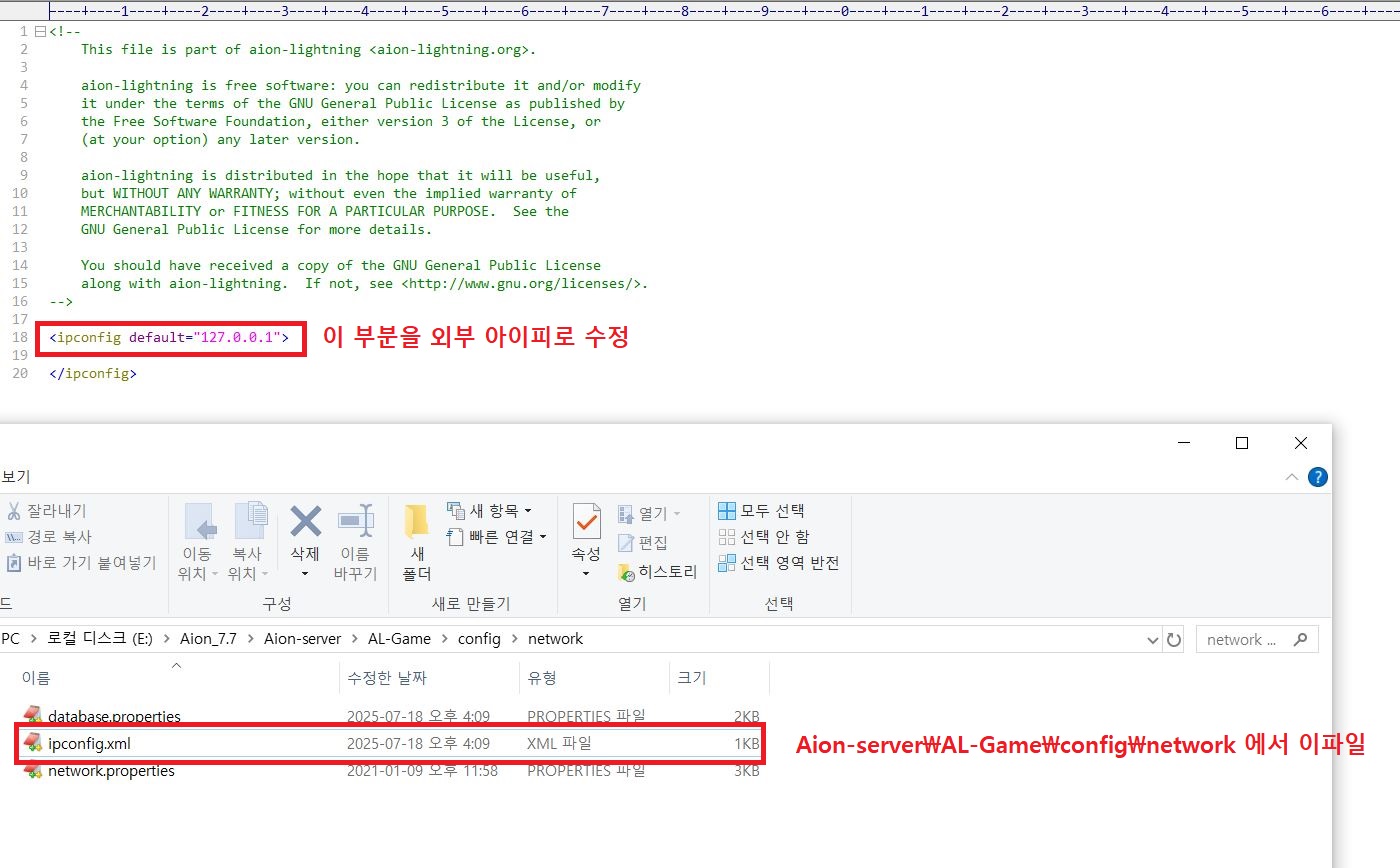The width and height of the screenshot is (1400, 868).
Task: Click the 2021-01-09 오후 11:58 date cell
Action: coord(422,771)
